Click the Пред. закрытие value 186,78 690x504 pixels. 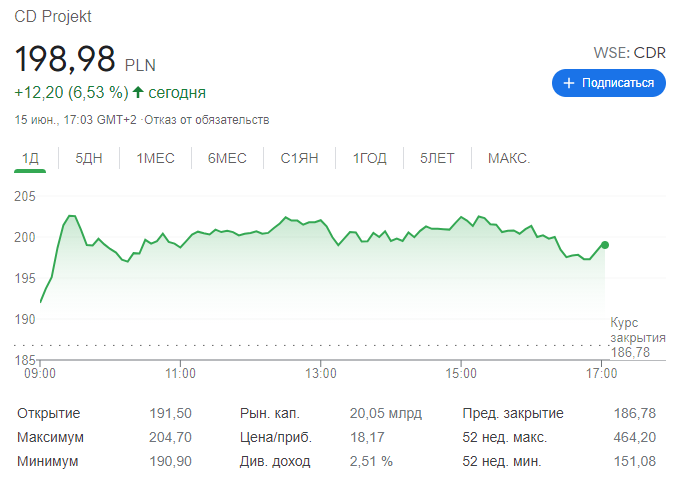pyautogui.click(x=635, y=413)
